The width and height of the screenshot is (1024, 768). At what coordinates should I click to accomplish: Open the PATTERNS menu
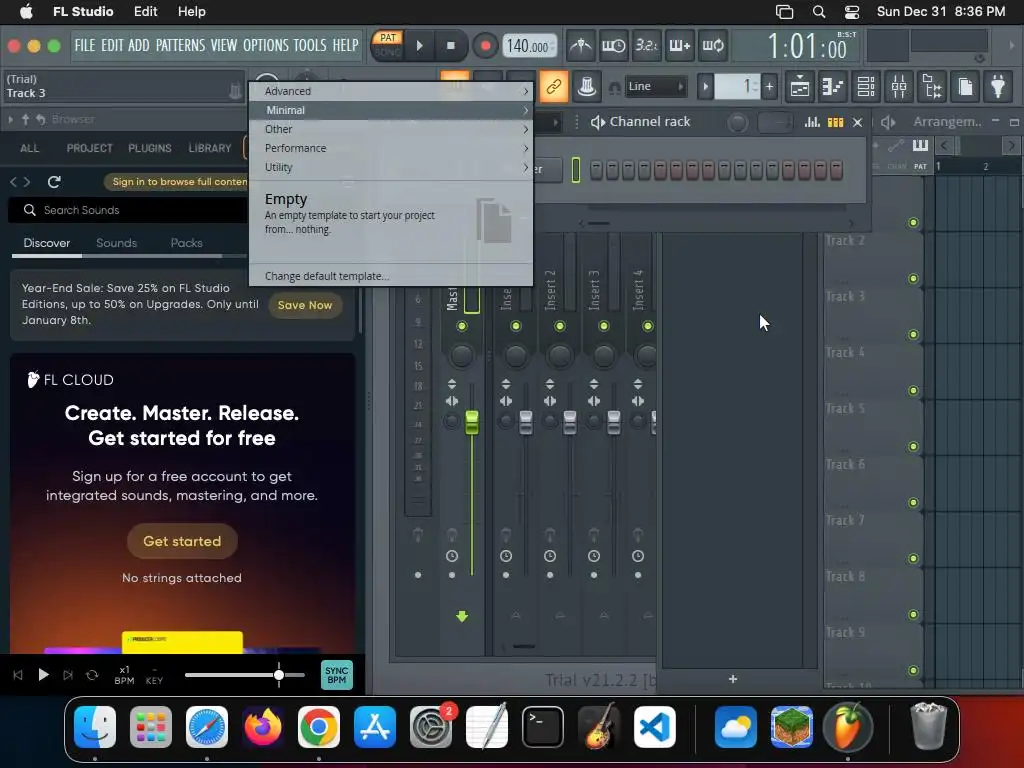click(x=180, y=45)
